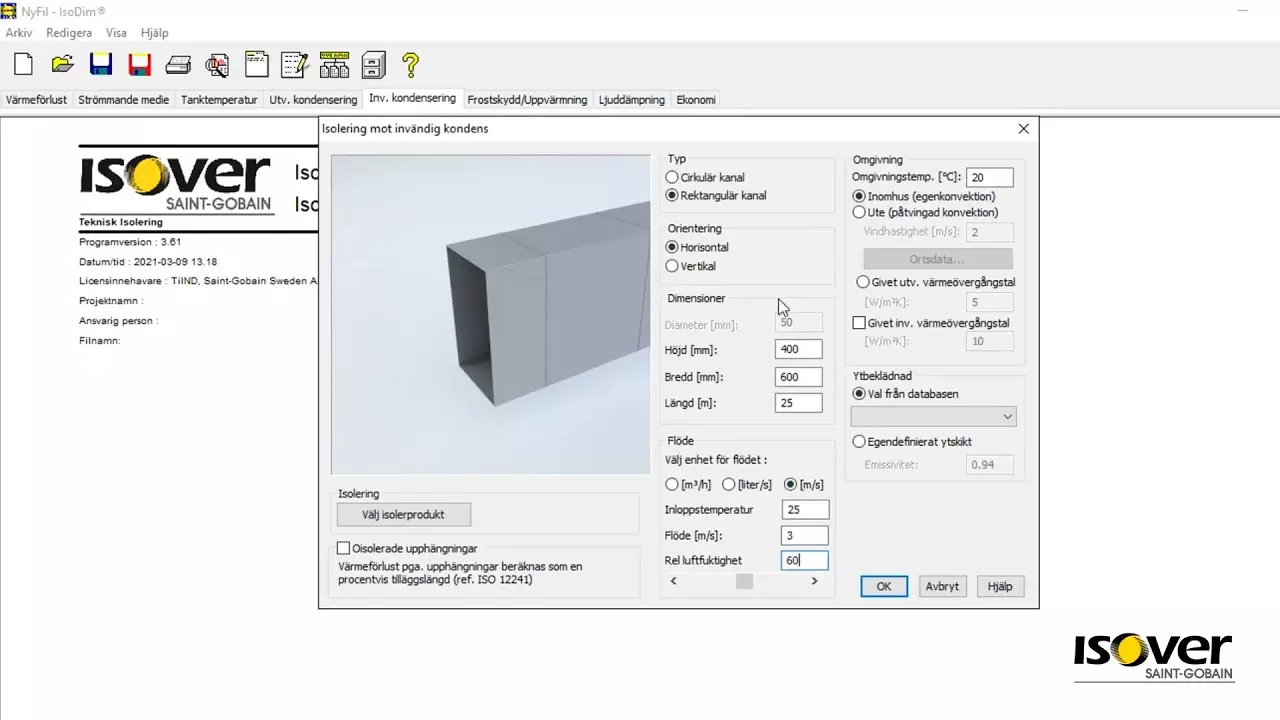Click the document page toolbar icon

[256, 65]
